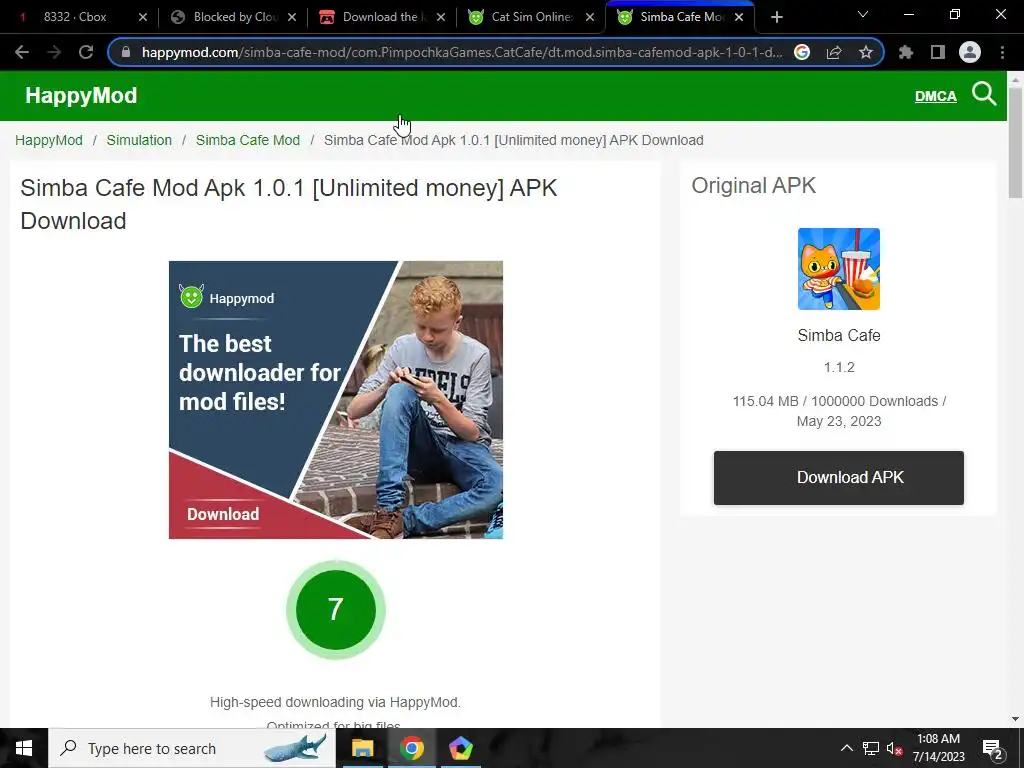
Task: Open the Chrome profile avatar
Action: click(970, 52)
